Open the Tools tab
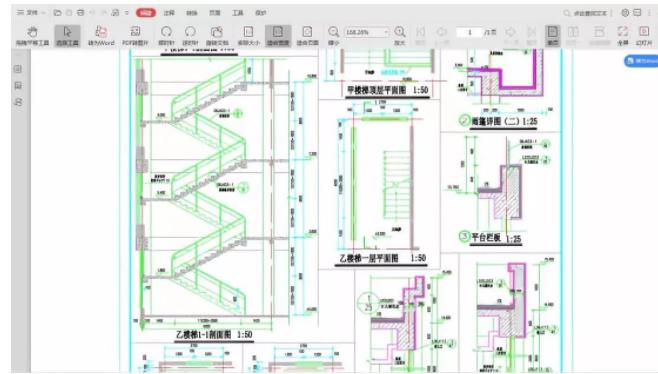The height and width of the screenshot is (374, 658). (238, 13)
